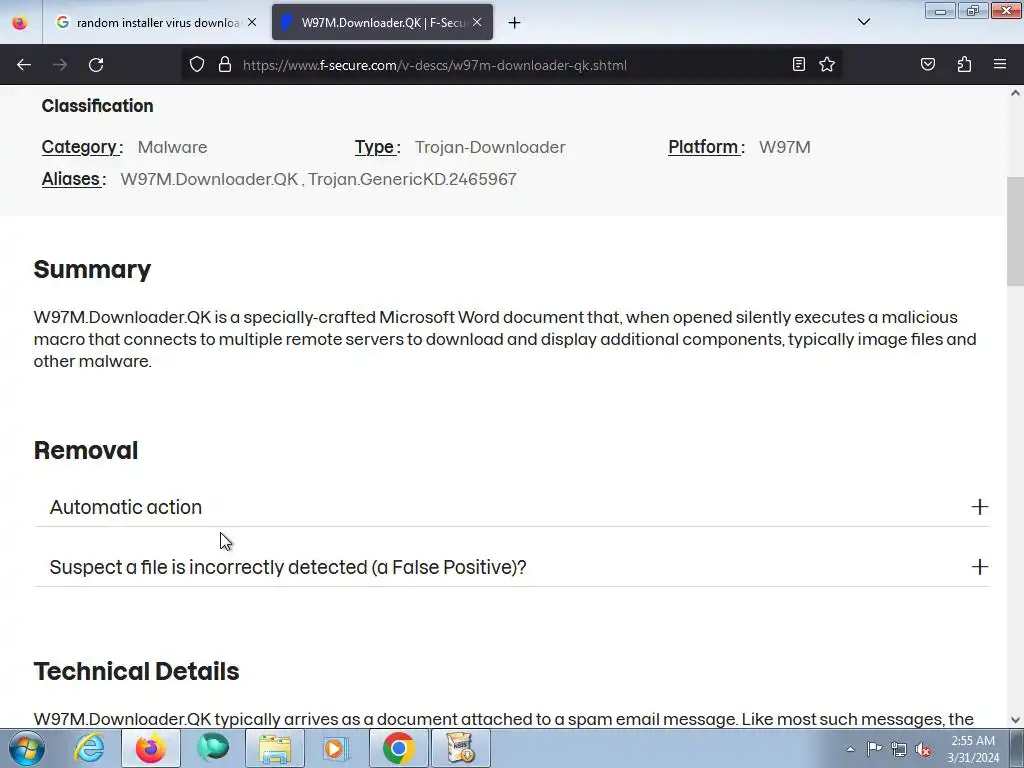Screen dimensions: 1024x768
Task: Expand the False Positive section
Action: [x=512, y=567]
